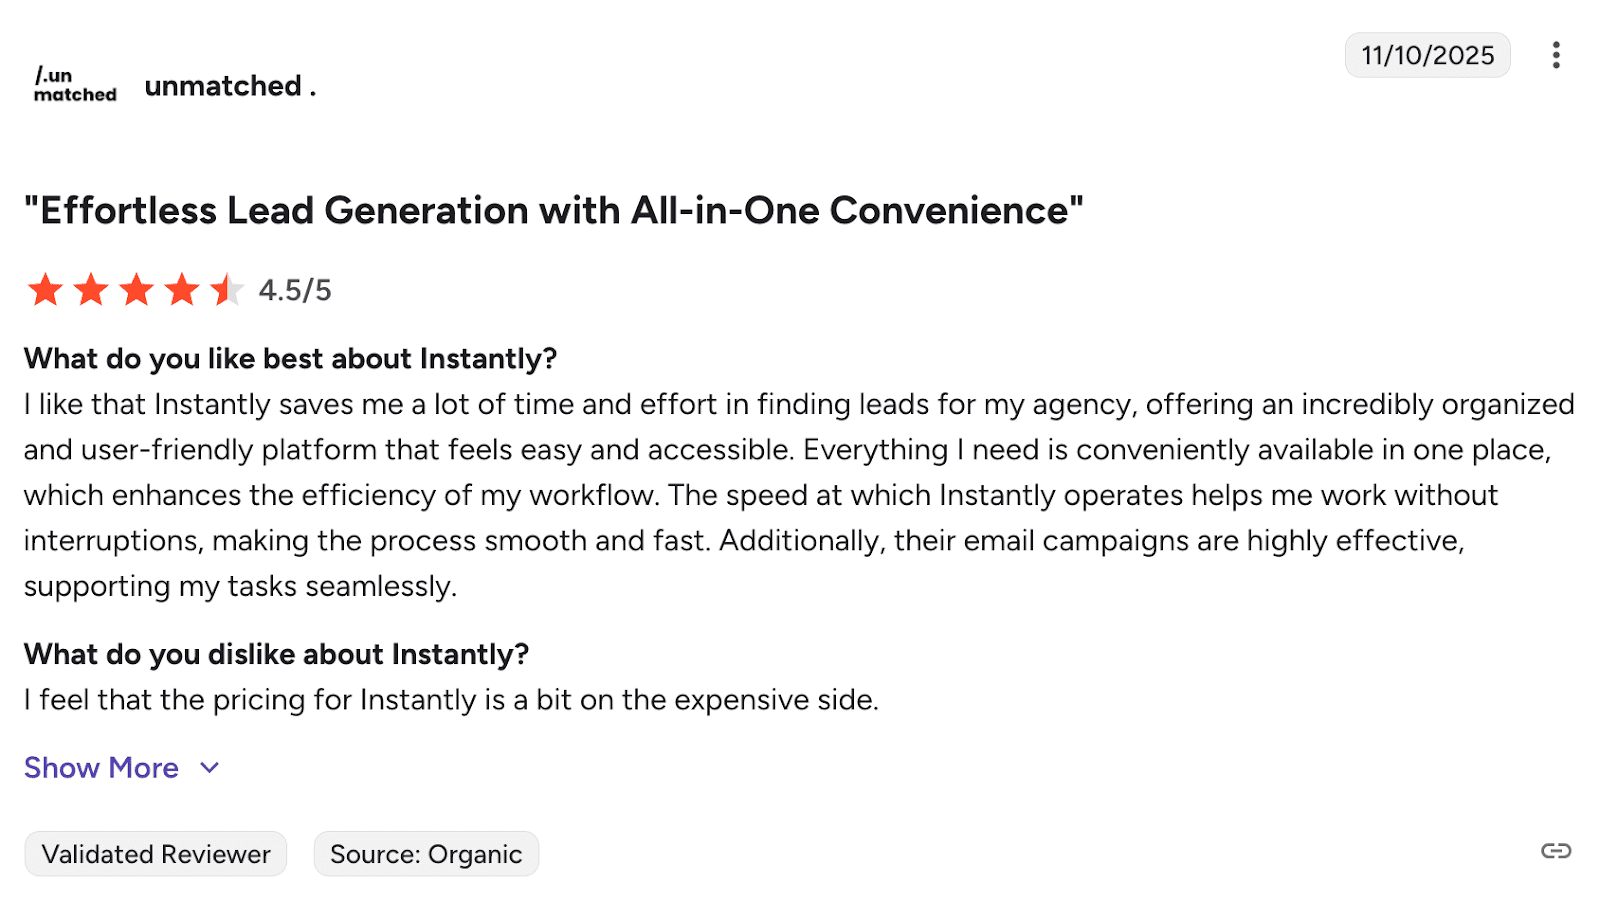Viewport: 1600px width, 901px height.
Task: Open the "Effortless Lead Generation" review title
Action: (553, 211)
